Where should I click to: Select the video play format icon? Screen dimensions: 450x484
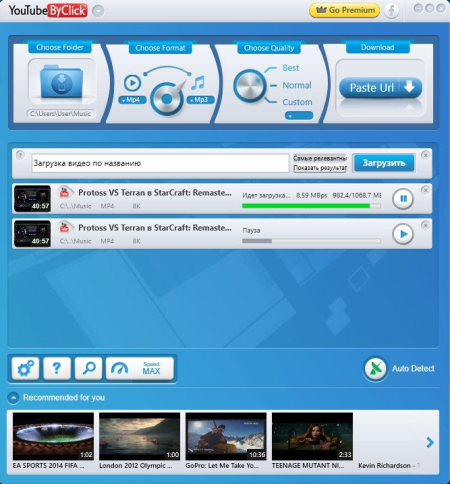click(x=132, y=83)
